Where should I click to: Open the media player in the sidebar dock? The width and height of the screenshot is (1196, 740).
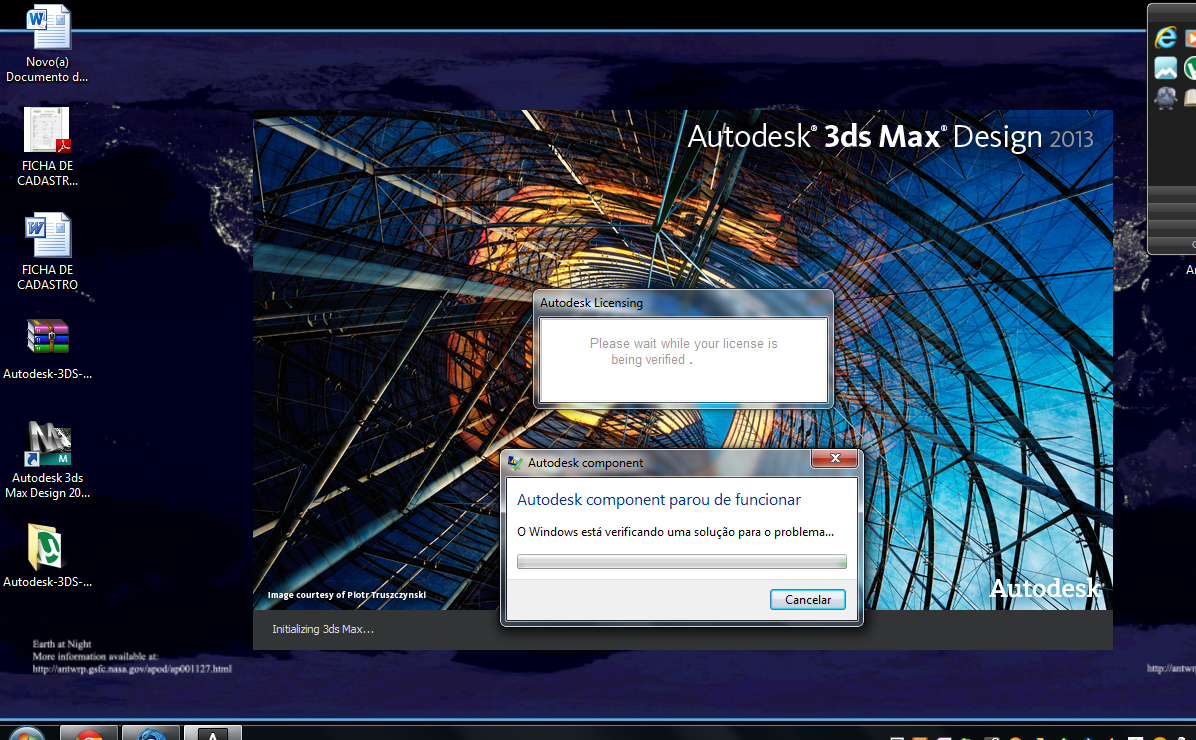[1192, 37]
